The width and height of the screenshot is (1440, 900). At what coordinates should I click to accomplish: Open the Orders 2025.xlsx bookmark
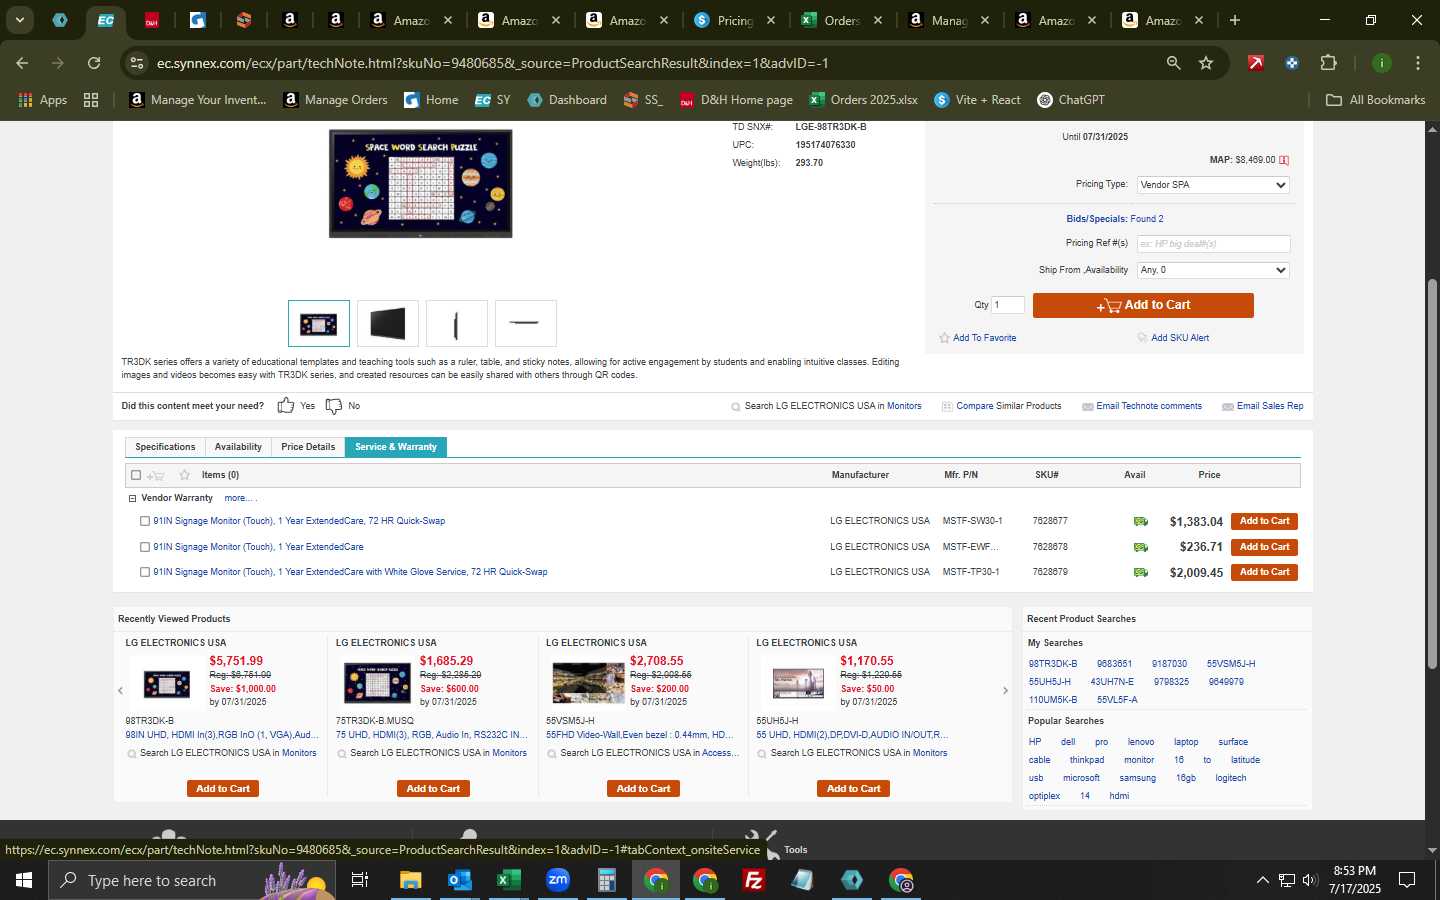pos(864,100)
